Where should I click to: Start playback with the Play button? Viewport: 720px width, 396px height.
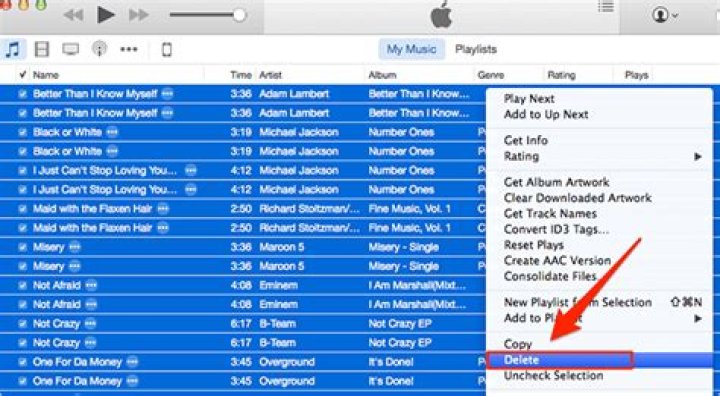[x=106, y=15]
